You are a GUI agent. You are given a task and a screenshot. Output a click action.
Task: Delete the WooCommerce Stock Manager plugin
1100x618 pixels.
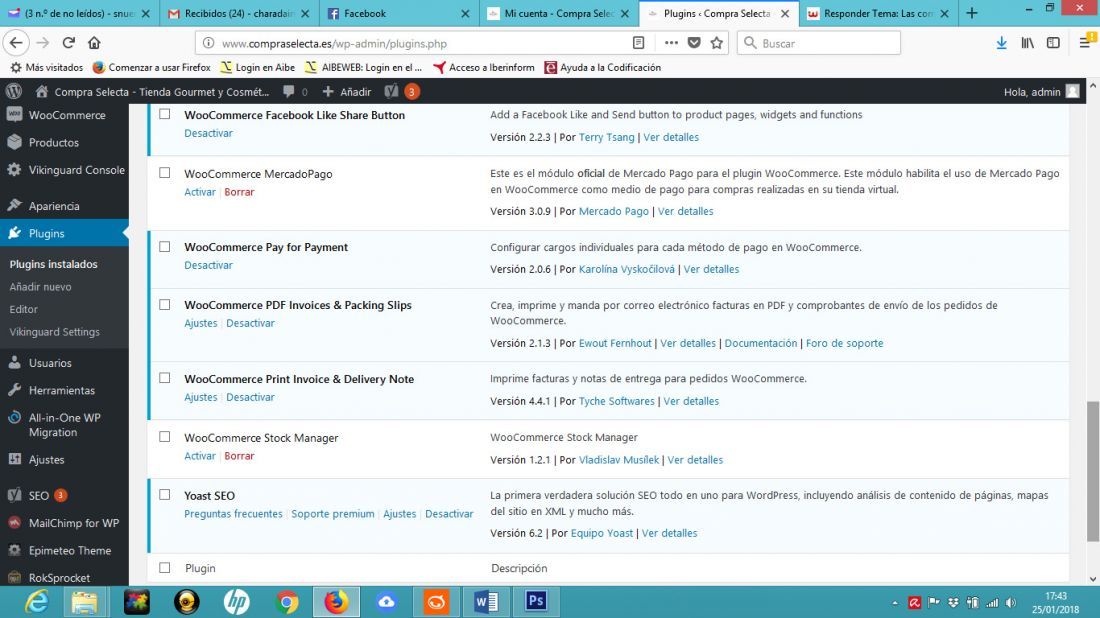pyautogui.click(x=239, y=456)
